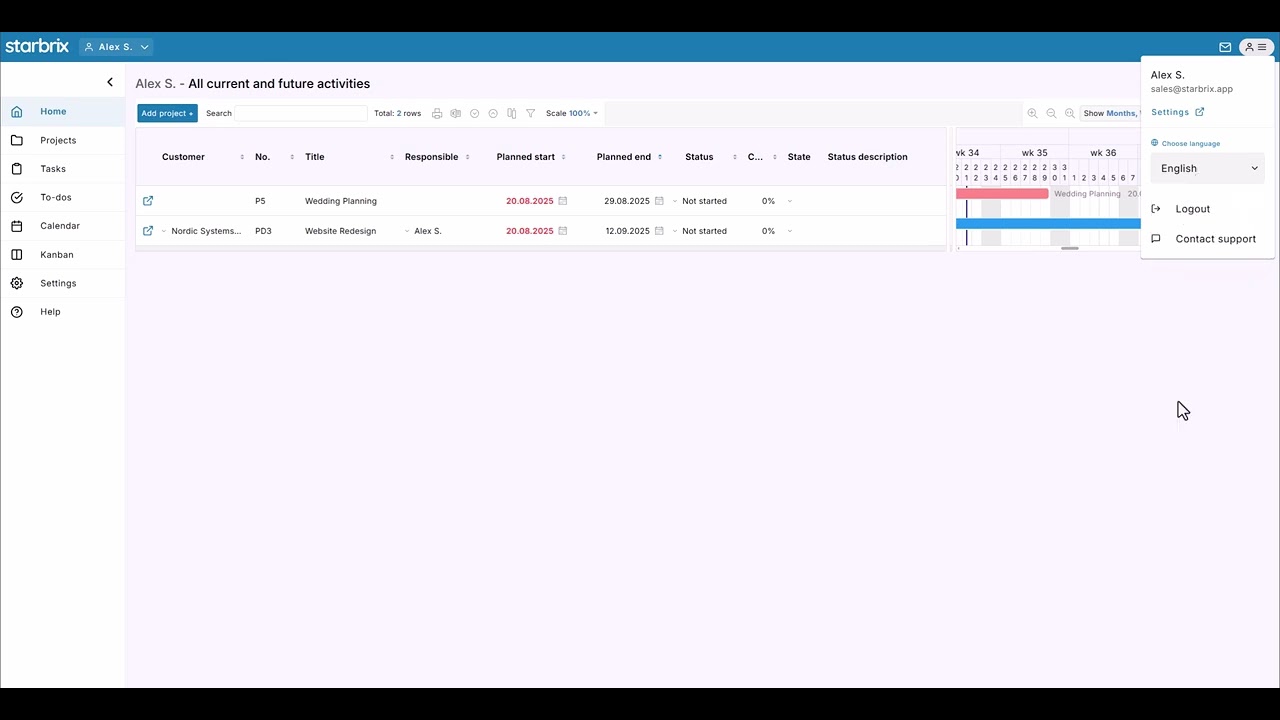Focus the Search input field
The image size is (1280, 720).
301,113
